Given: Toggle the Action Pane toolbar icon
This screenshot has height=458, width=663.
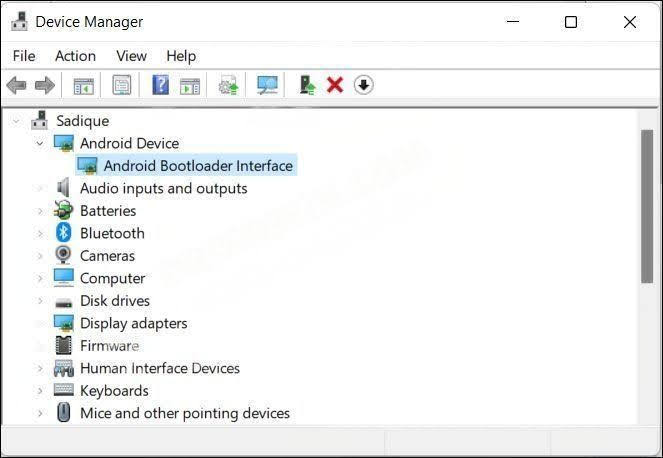Looking at the screenshot, I should 190,86.
